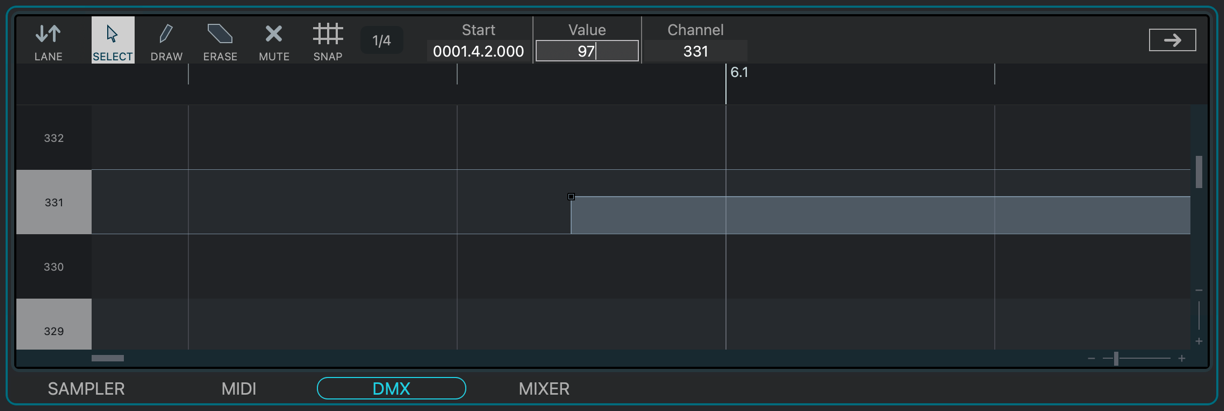Go to the MIXER tab

(544, 389)
